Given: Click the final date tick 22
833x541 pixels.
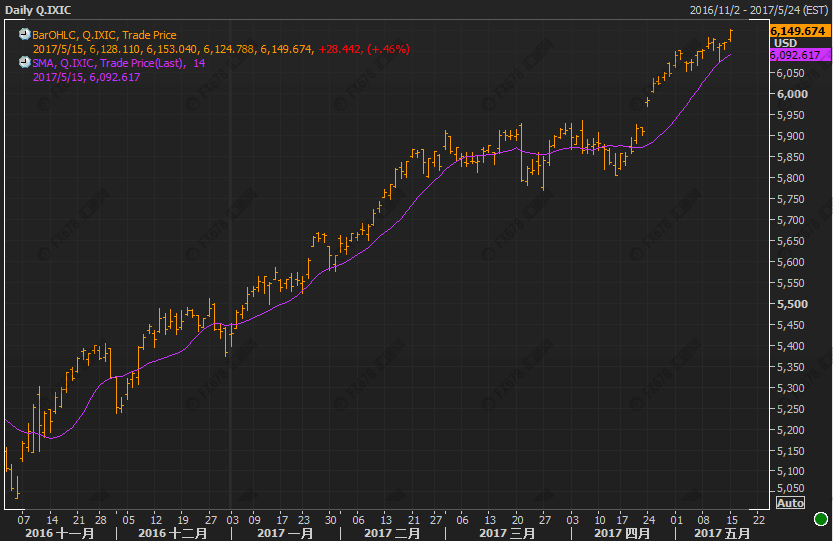Looking at the screenshot, I should pyautogui.click(x=759, y=520).
